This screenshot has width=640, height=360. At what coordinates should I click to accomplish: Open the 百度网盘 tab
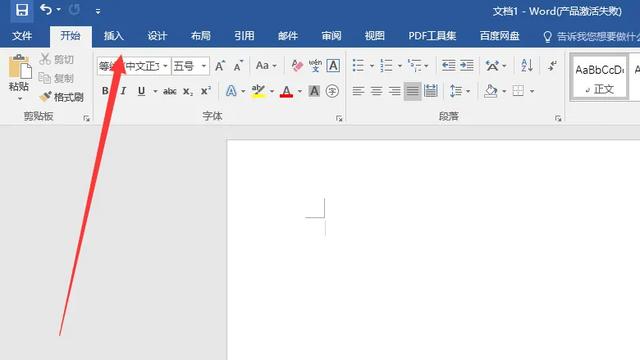500,36
